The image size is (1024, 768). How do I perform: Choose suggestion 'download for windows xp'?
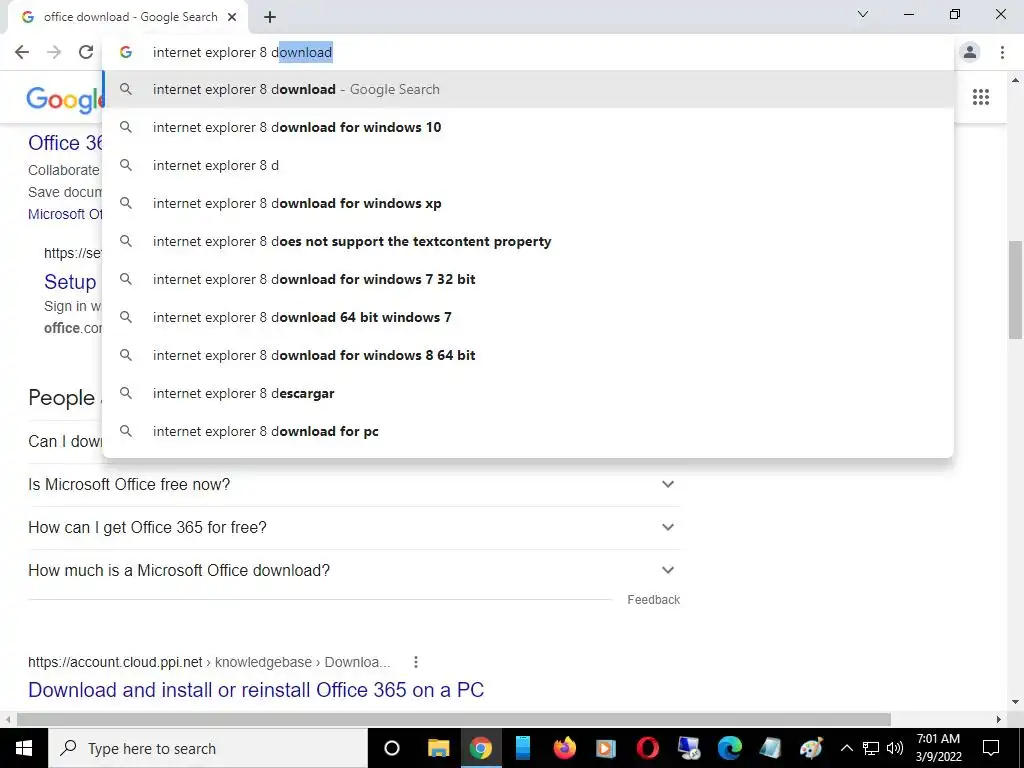coord(528,203)
